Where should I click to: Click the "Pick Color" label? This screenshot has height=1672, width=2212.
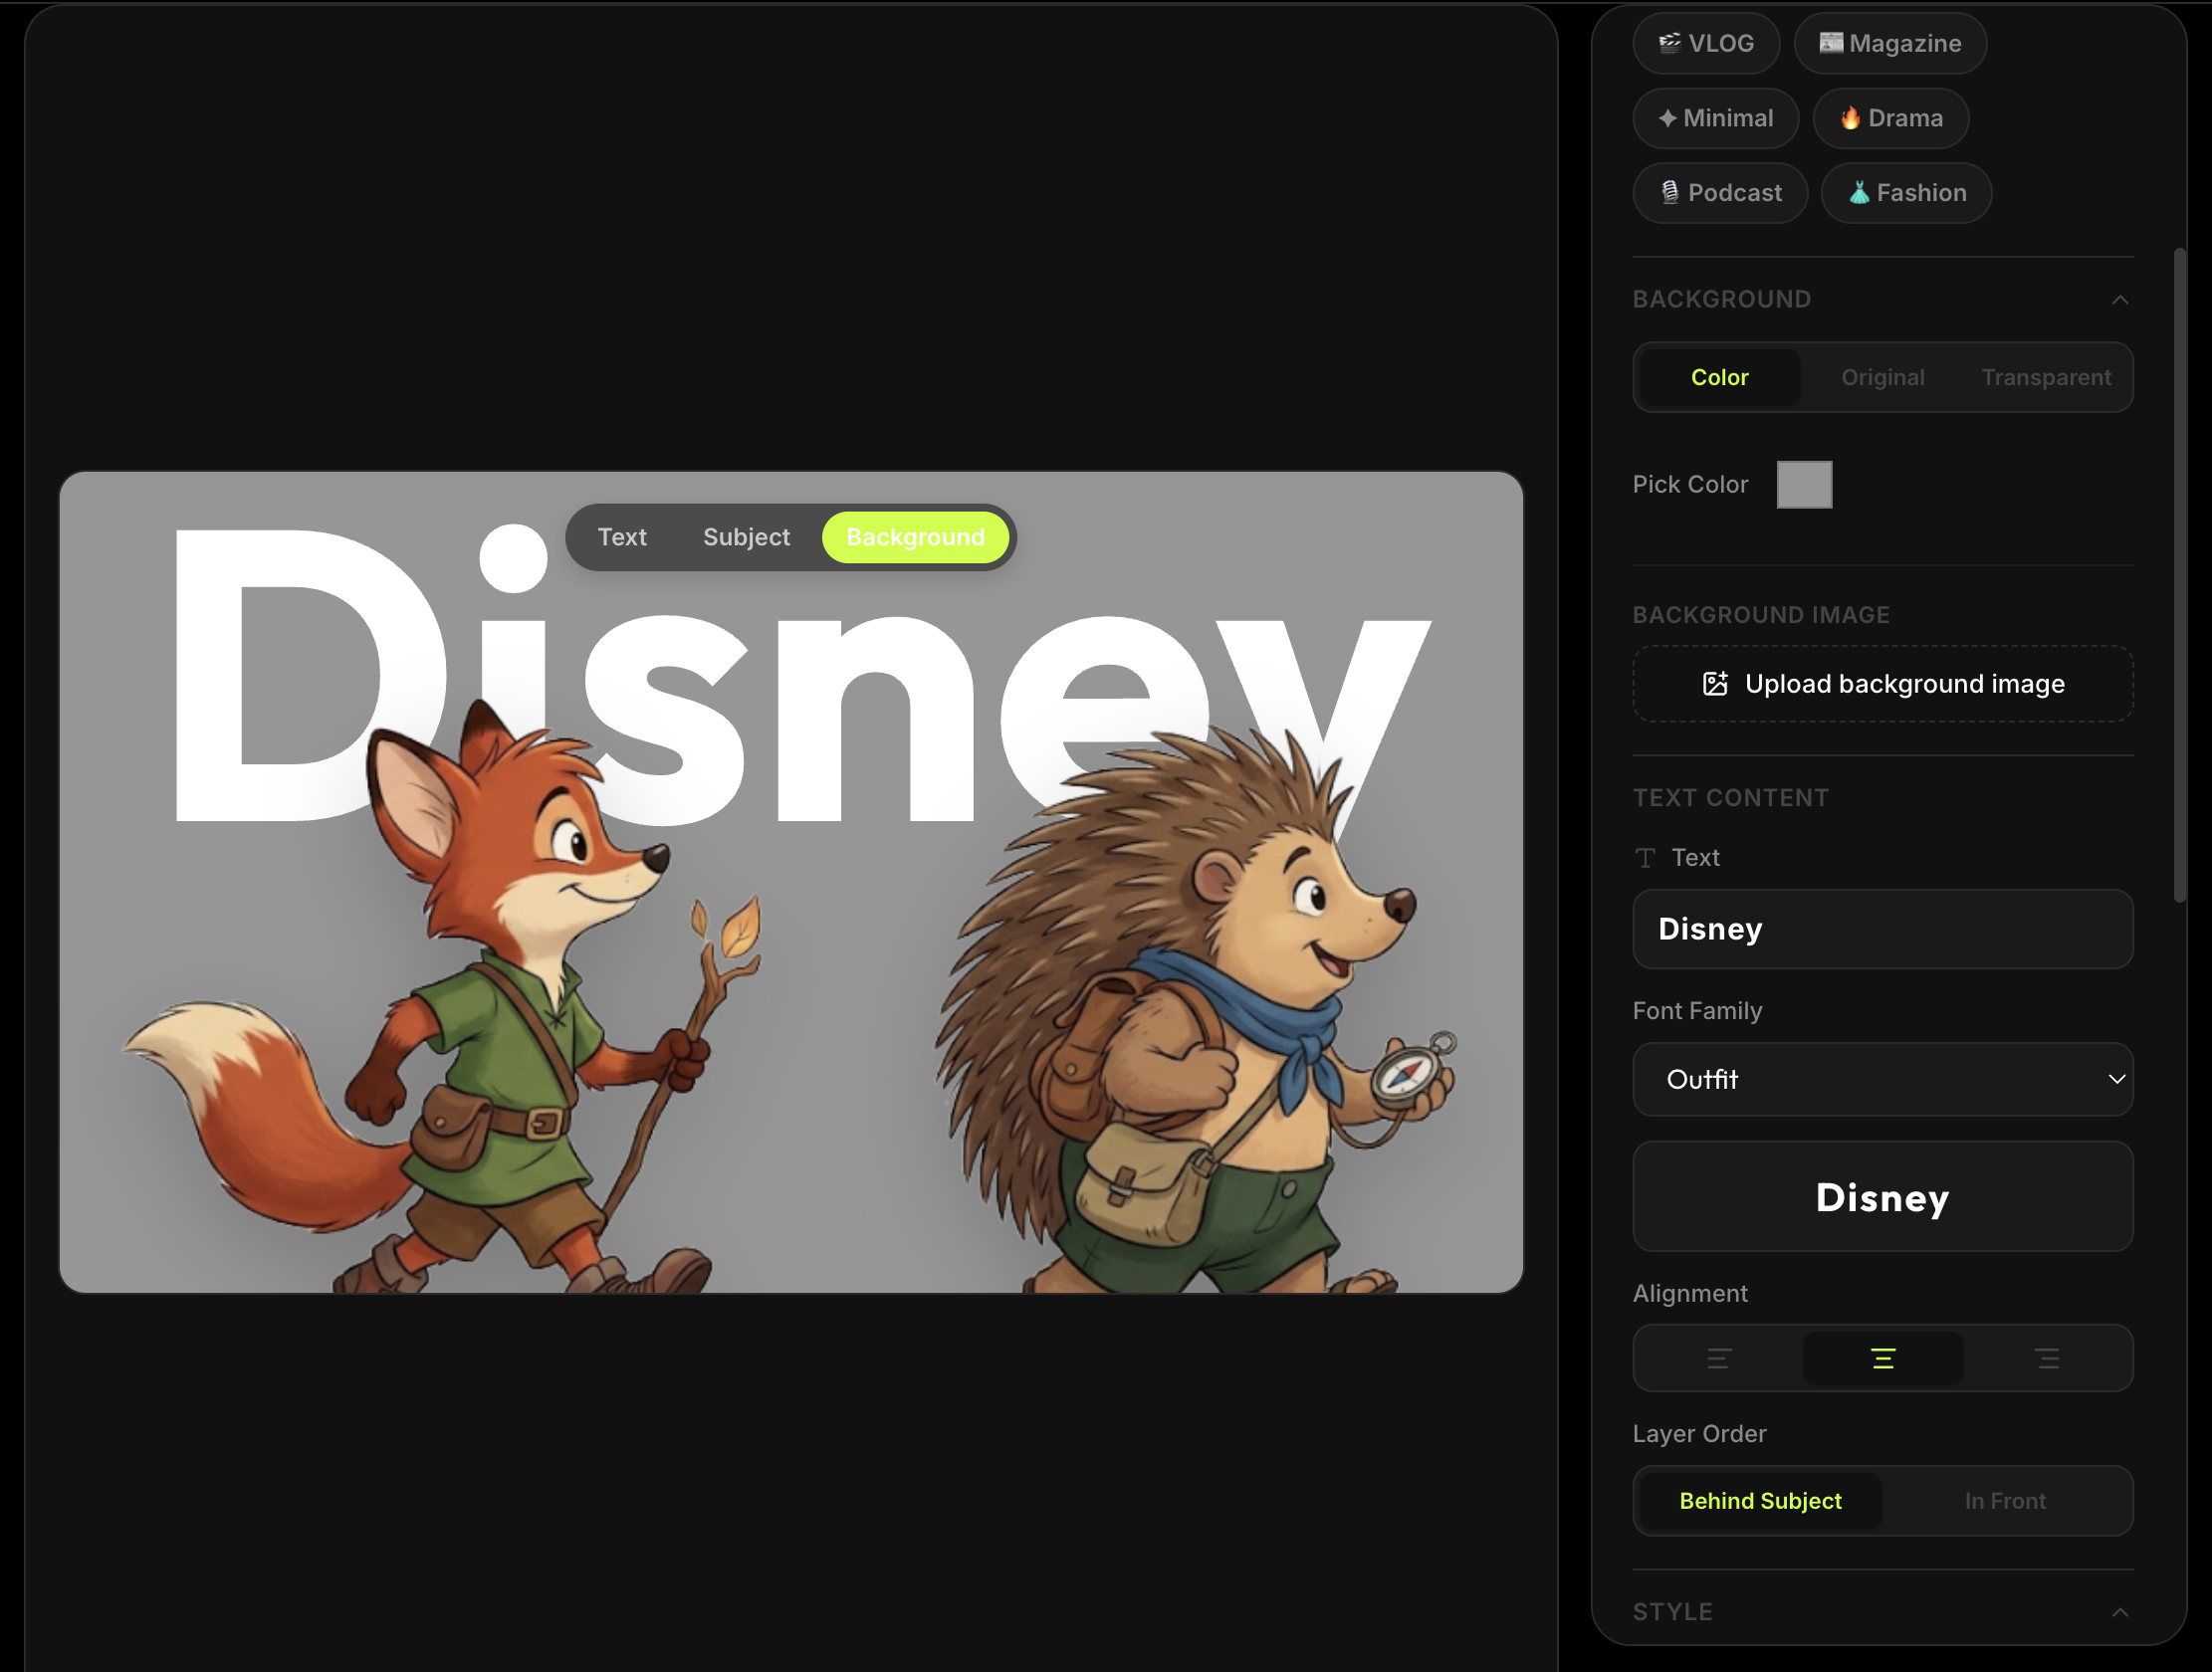coord(1690,484)
